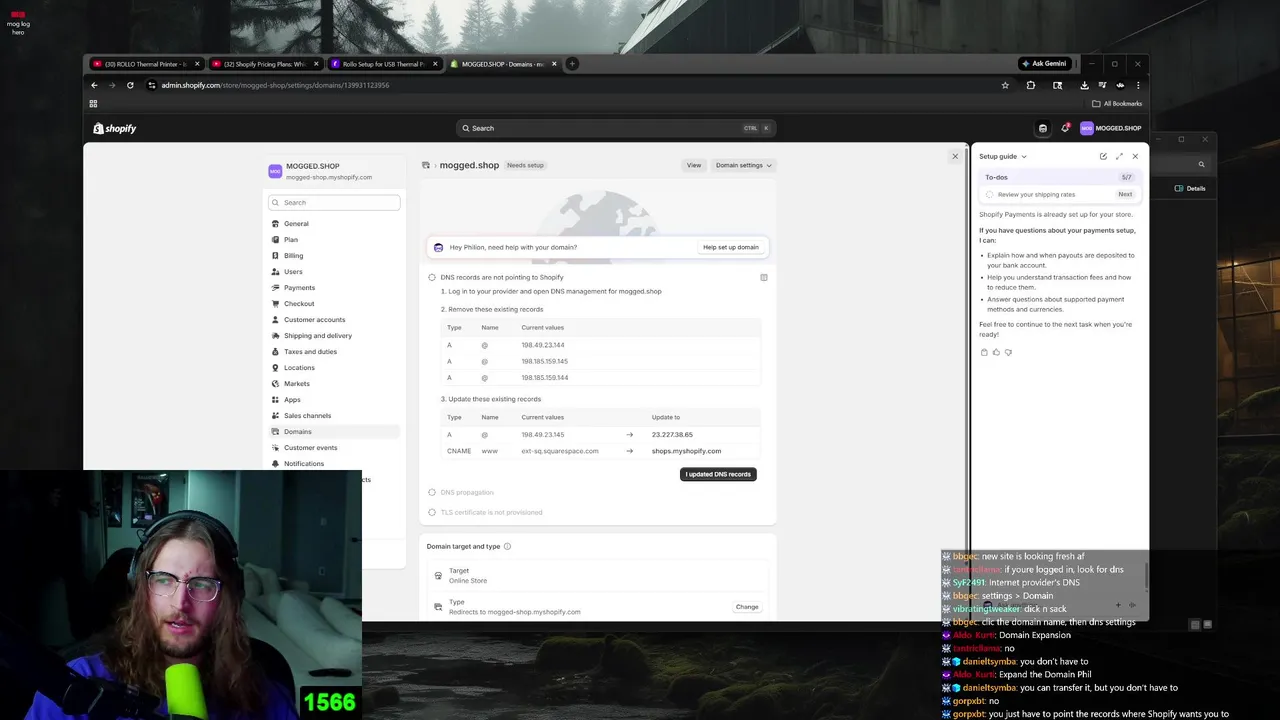
Task: Open Customer accounts settings
Action: [x=314, y=320]
